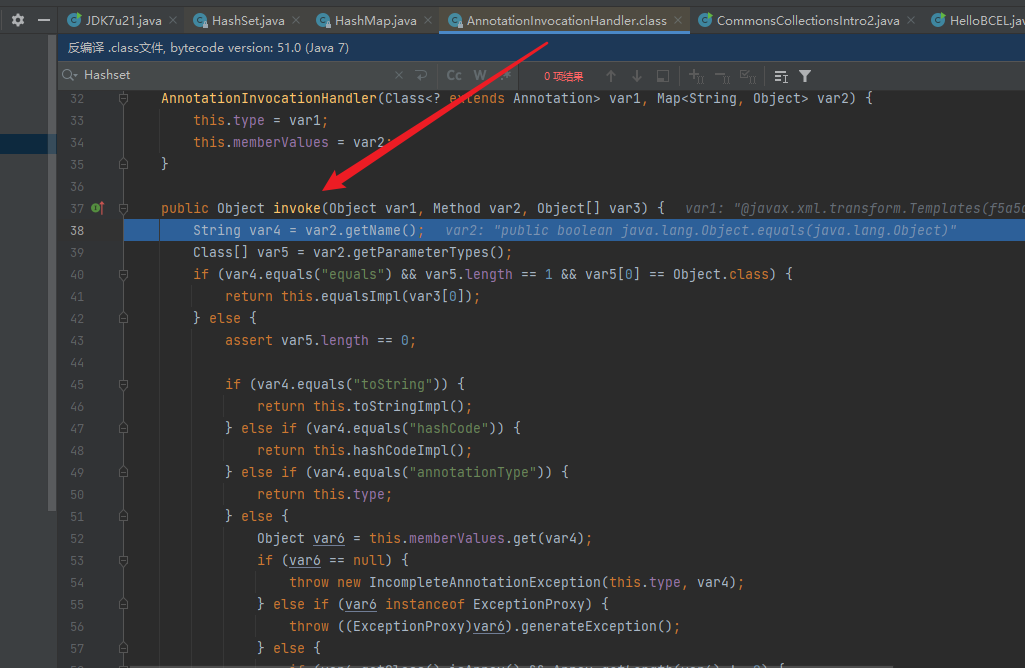
Task: Hide the side tool window using the minus icon
Action: pyautogui.click(x=44, y=20)
